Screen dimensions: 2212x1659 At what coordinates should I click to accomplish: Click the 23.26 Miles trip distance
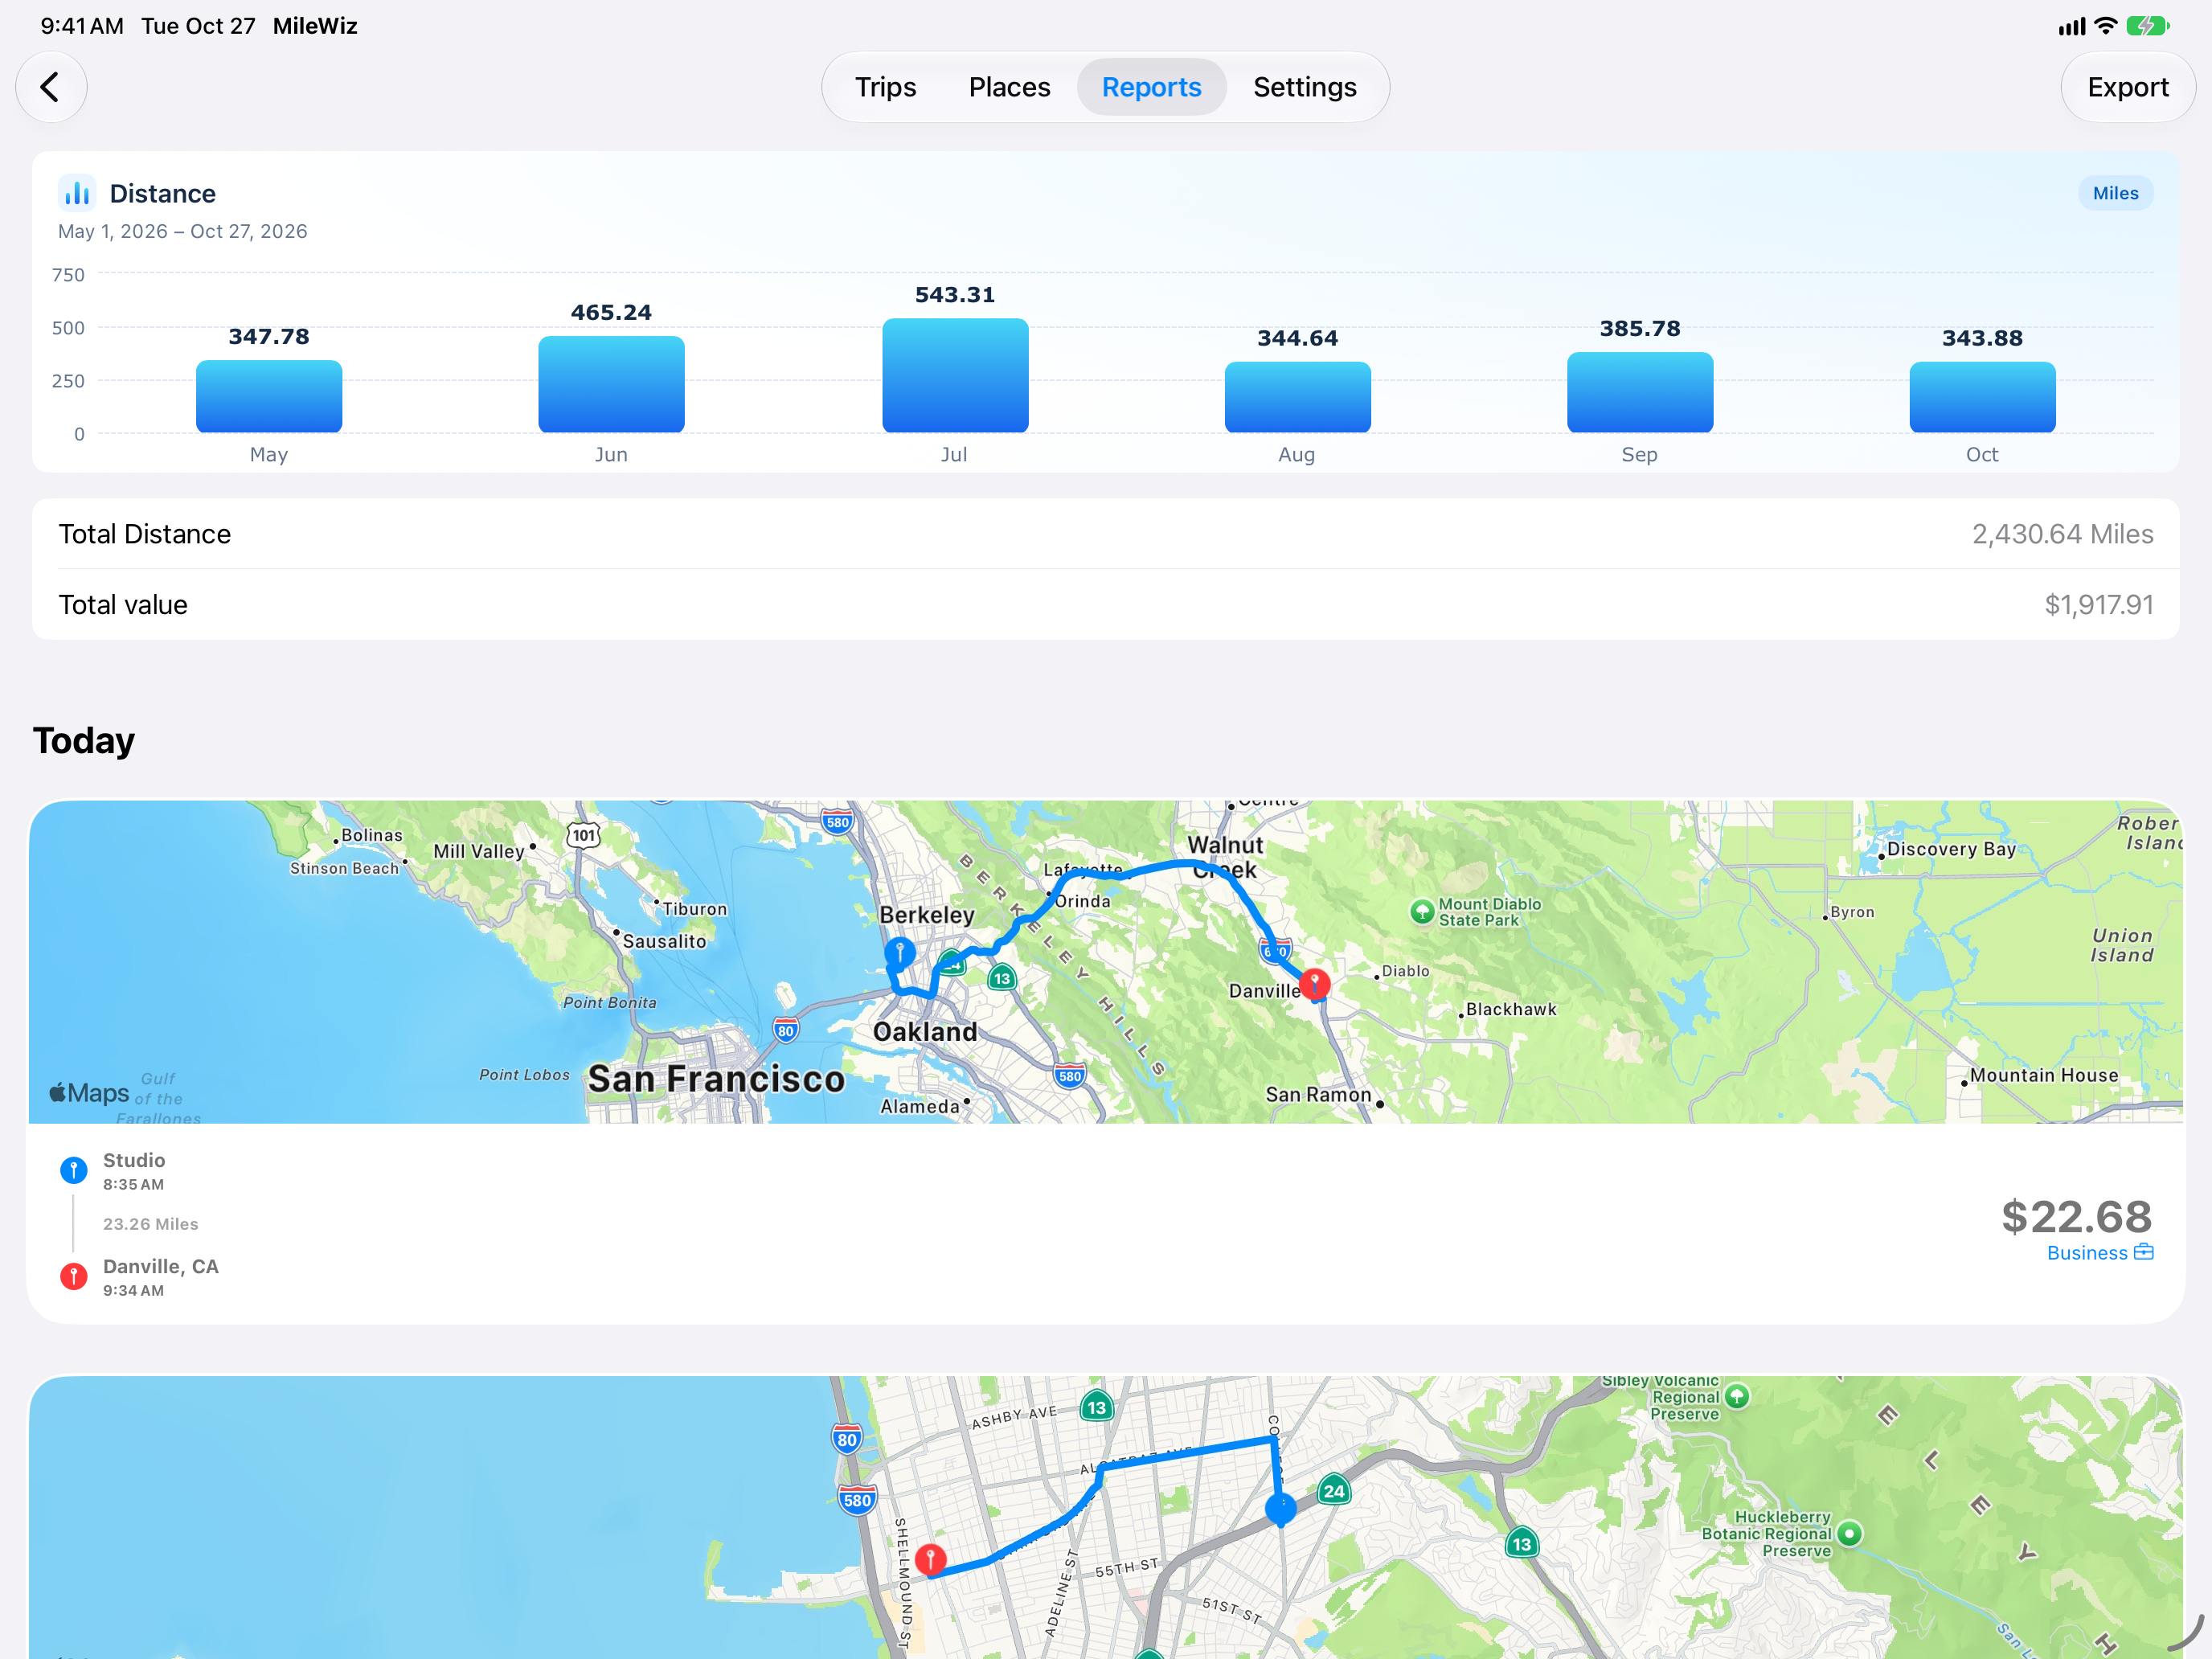pos(150,1223)
